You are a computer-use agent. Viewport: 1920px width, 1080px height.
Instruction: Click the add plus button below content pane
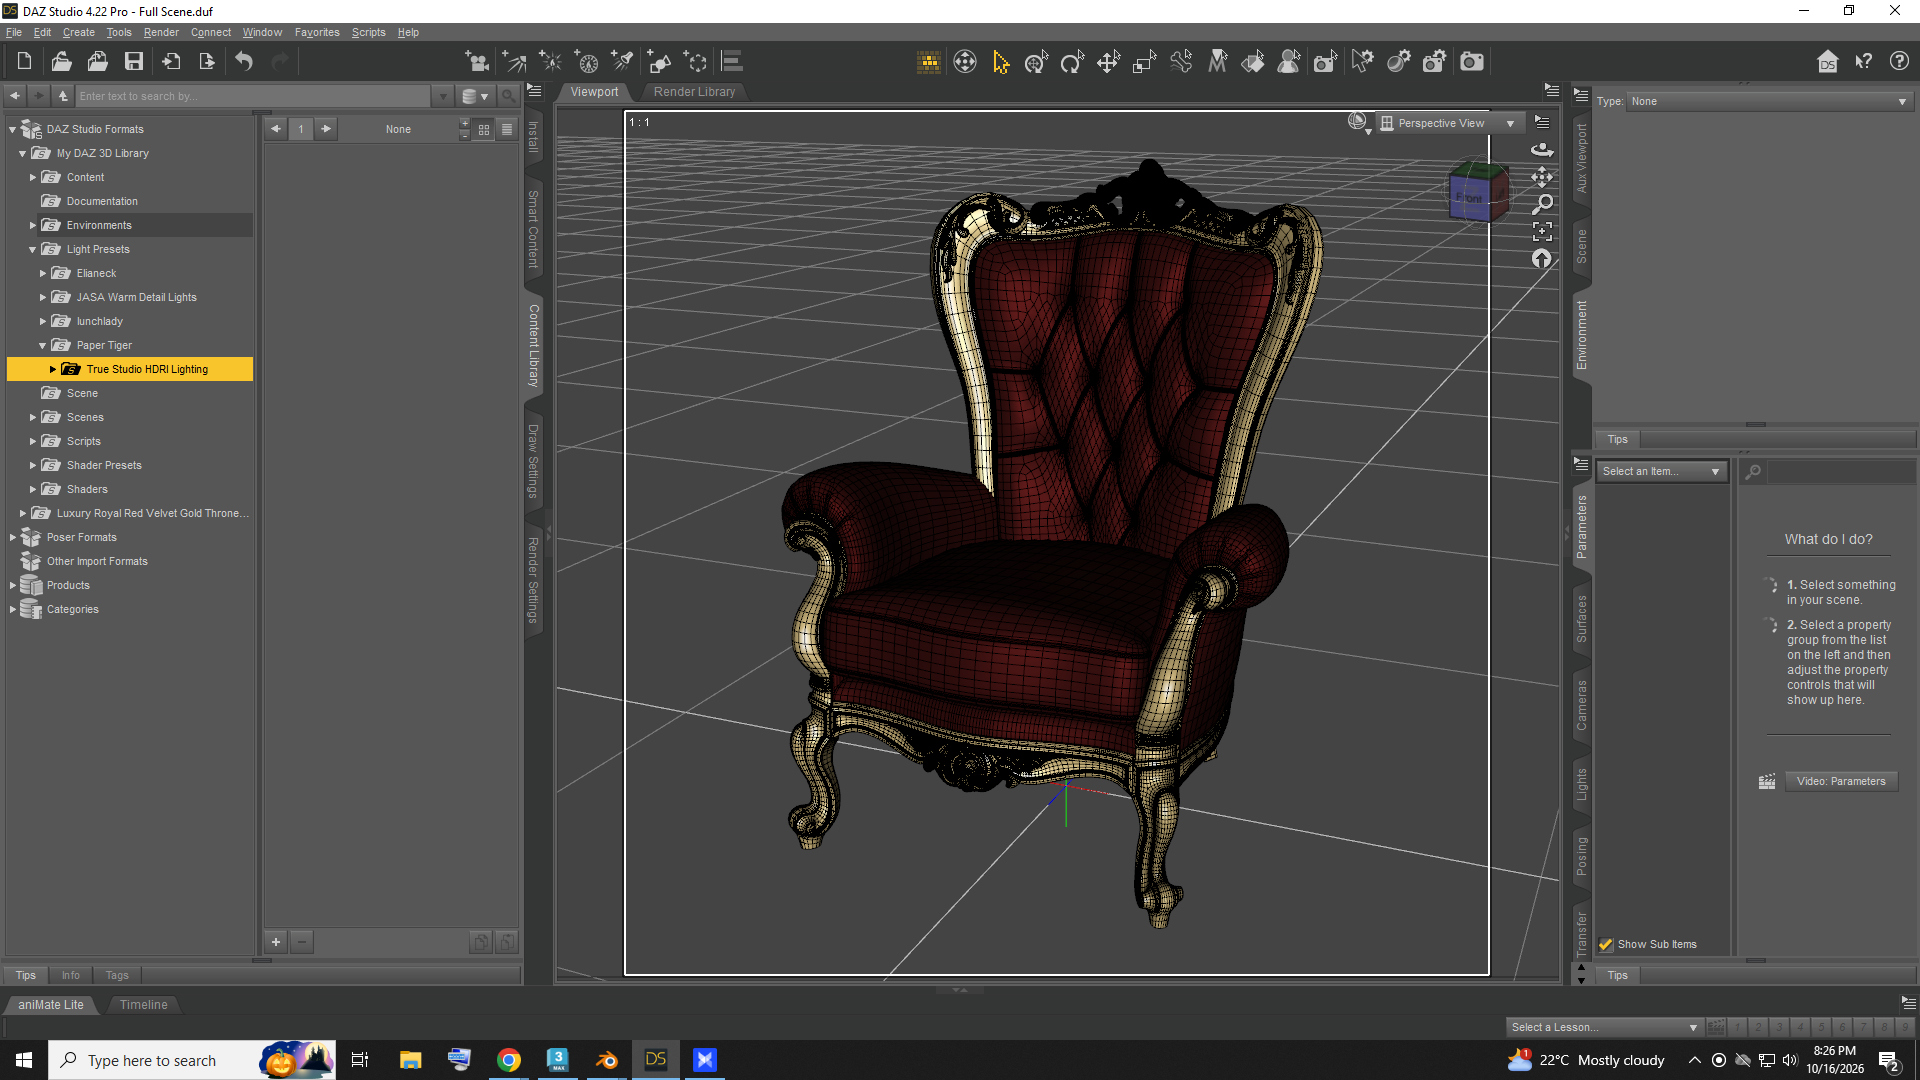pos(276,942)
